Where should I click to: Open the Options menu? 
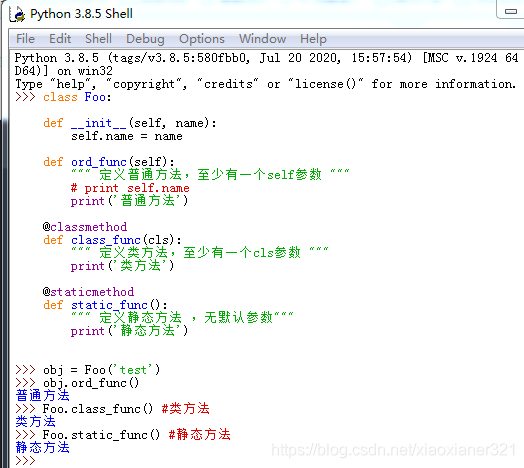point(202,39)
